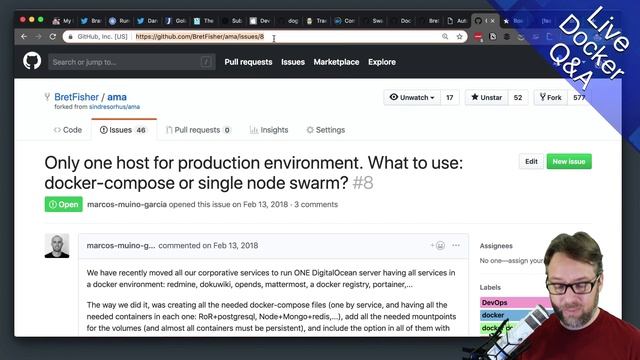
Task: Bookmark page with star icon in address bar
Action: point(459,37)
